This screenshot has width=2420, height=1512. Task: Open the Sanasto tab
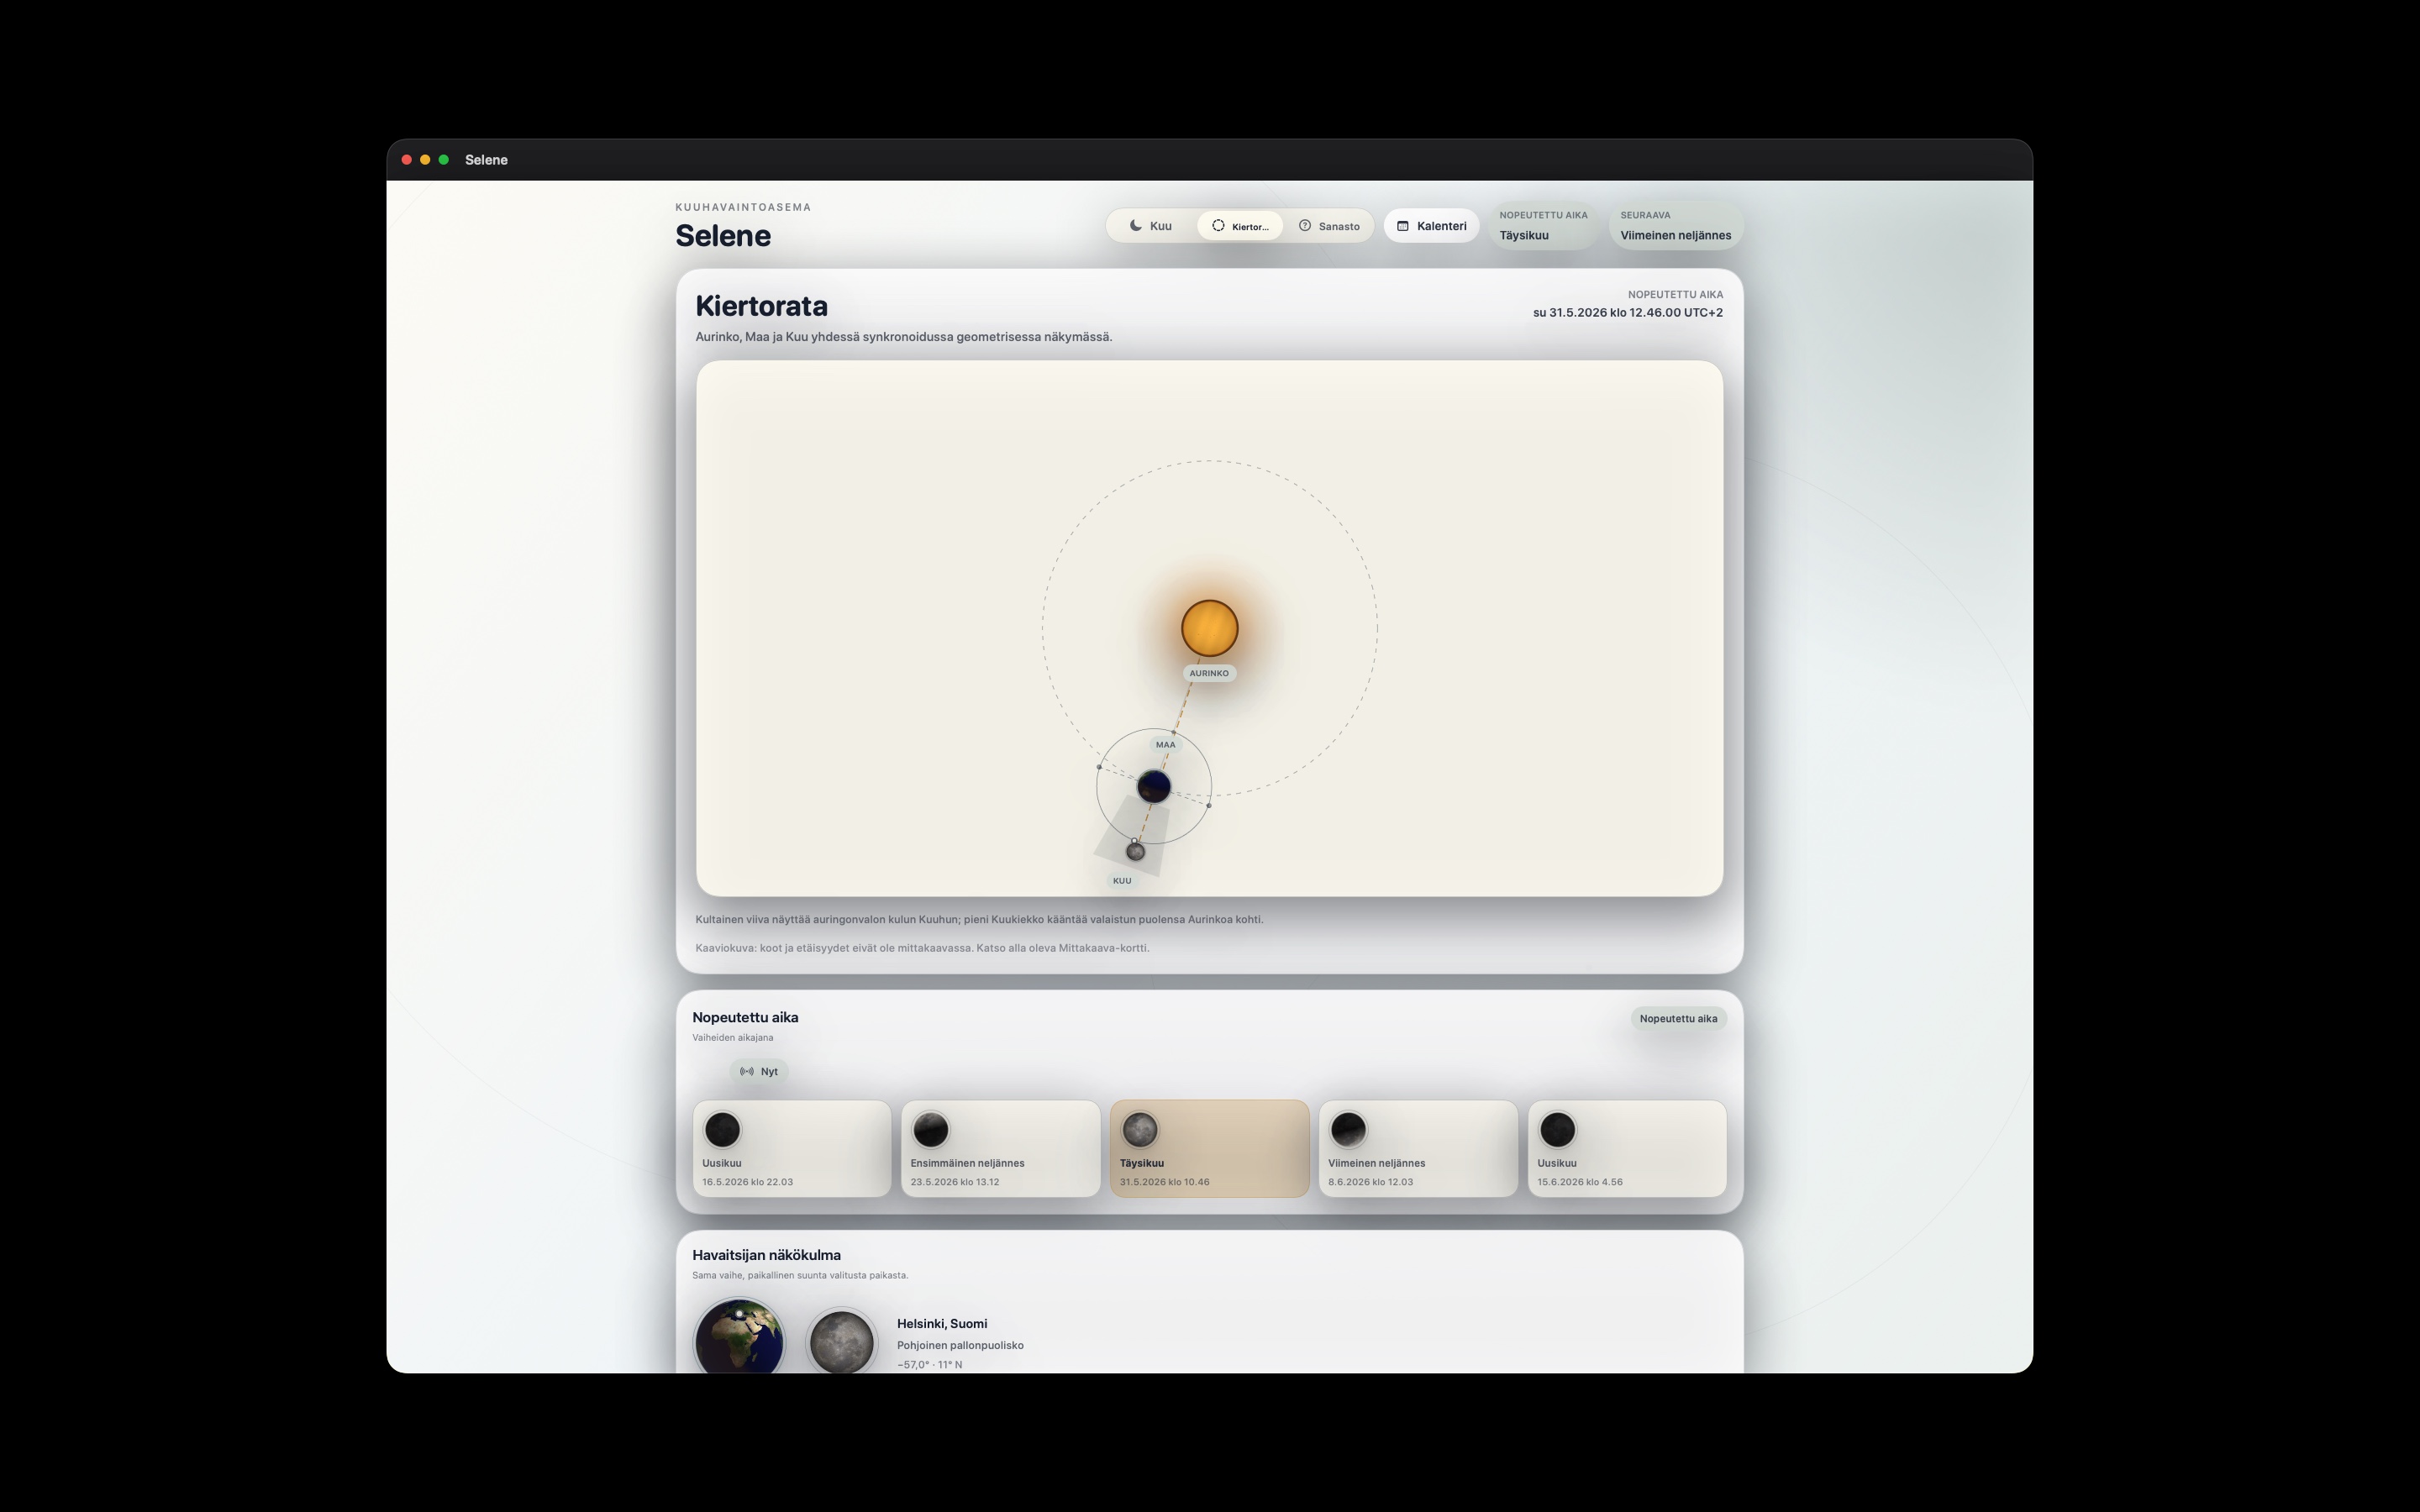pos(1329,226)
